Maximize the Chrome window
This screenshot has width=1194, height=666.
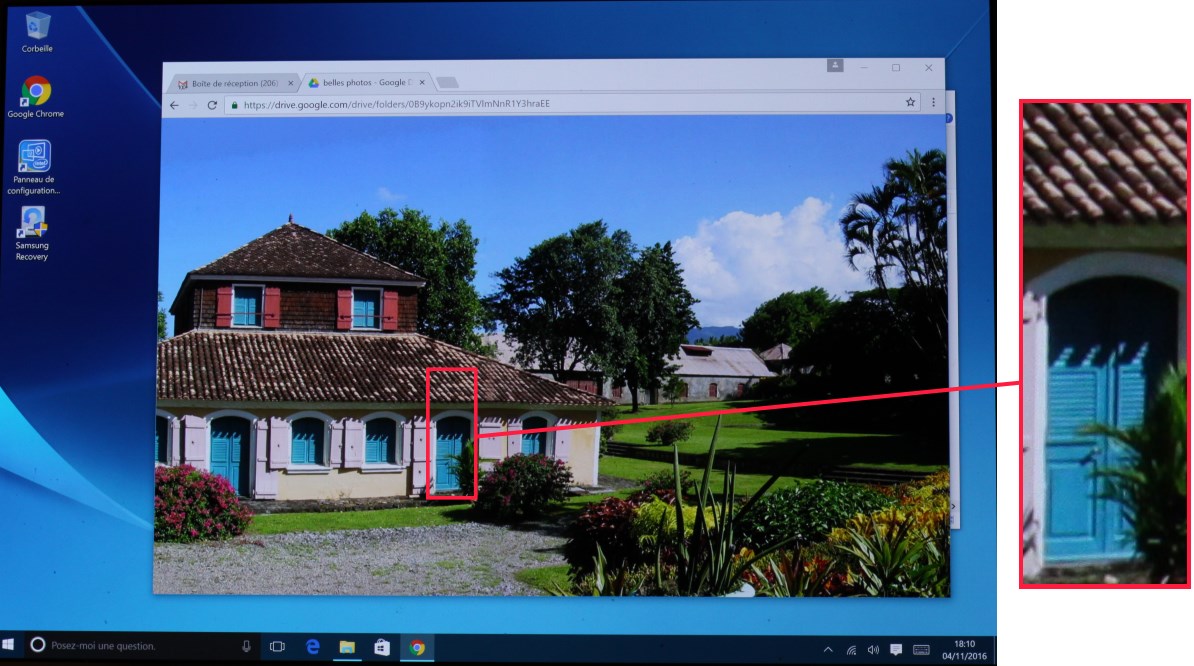(896, 67)
